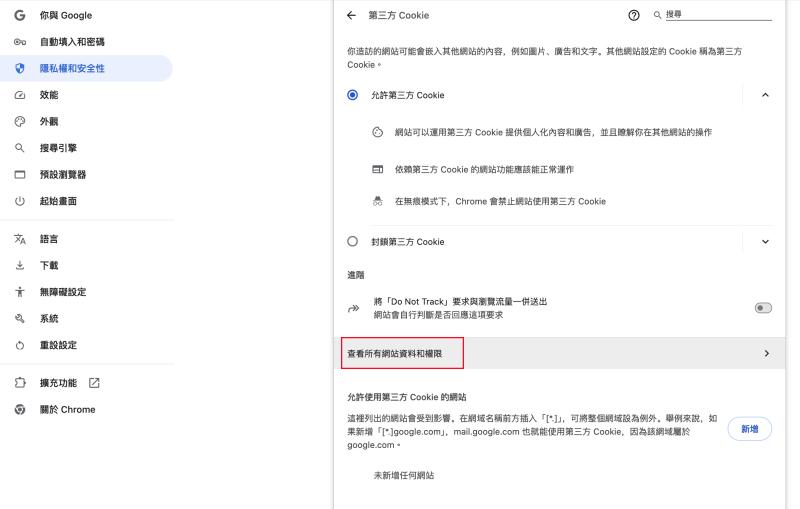Screen dimensions: 800x509
Task: Click the key icon for 自動填入和密碼
Action: pos(20,42)
